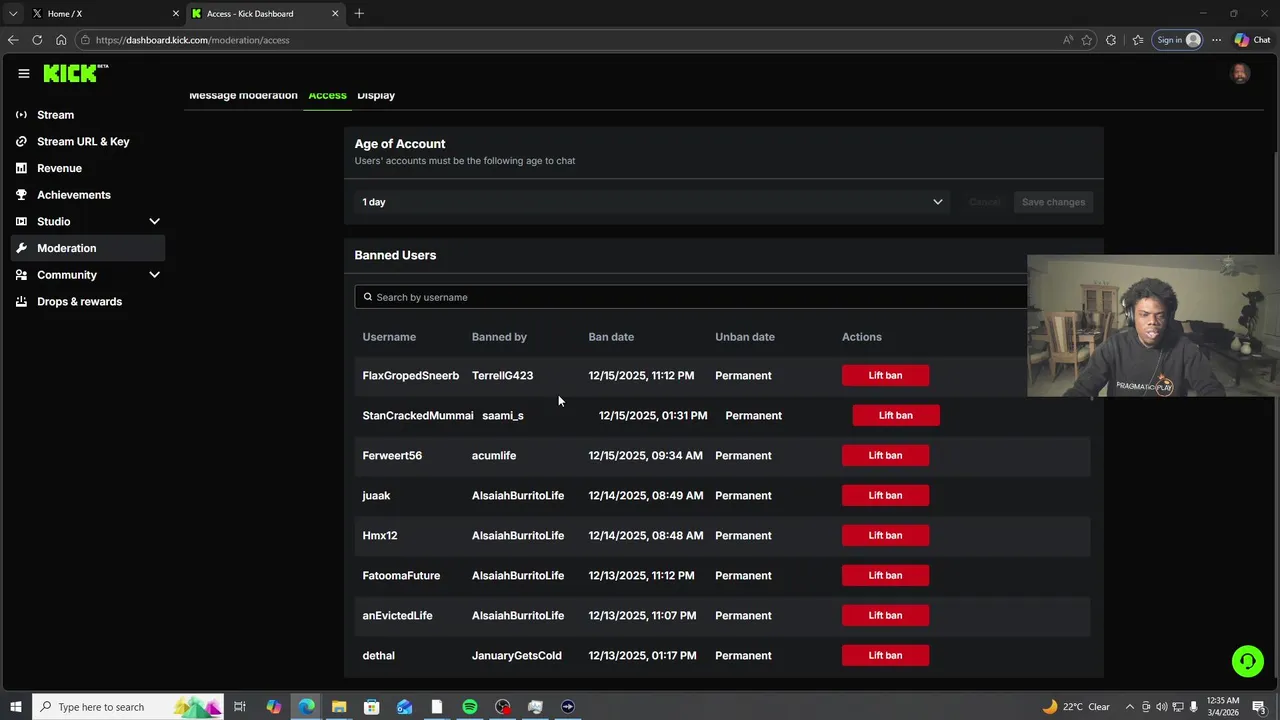Refresh the current page

click(x=37, y=40)
